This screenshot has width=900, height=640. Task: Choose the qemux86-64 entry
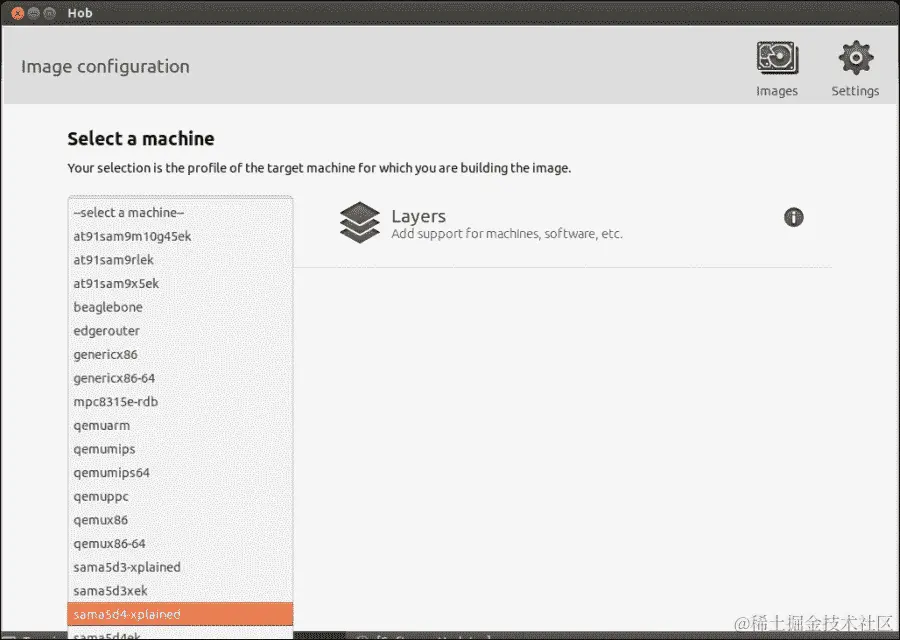tap(180, 544)
